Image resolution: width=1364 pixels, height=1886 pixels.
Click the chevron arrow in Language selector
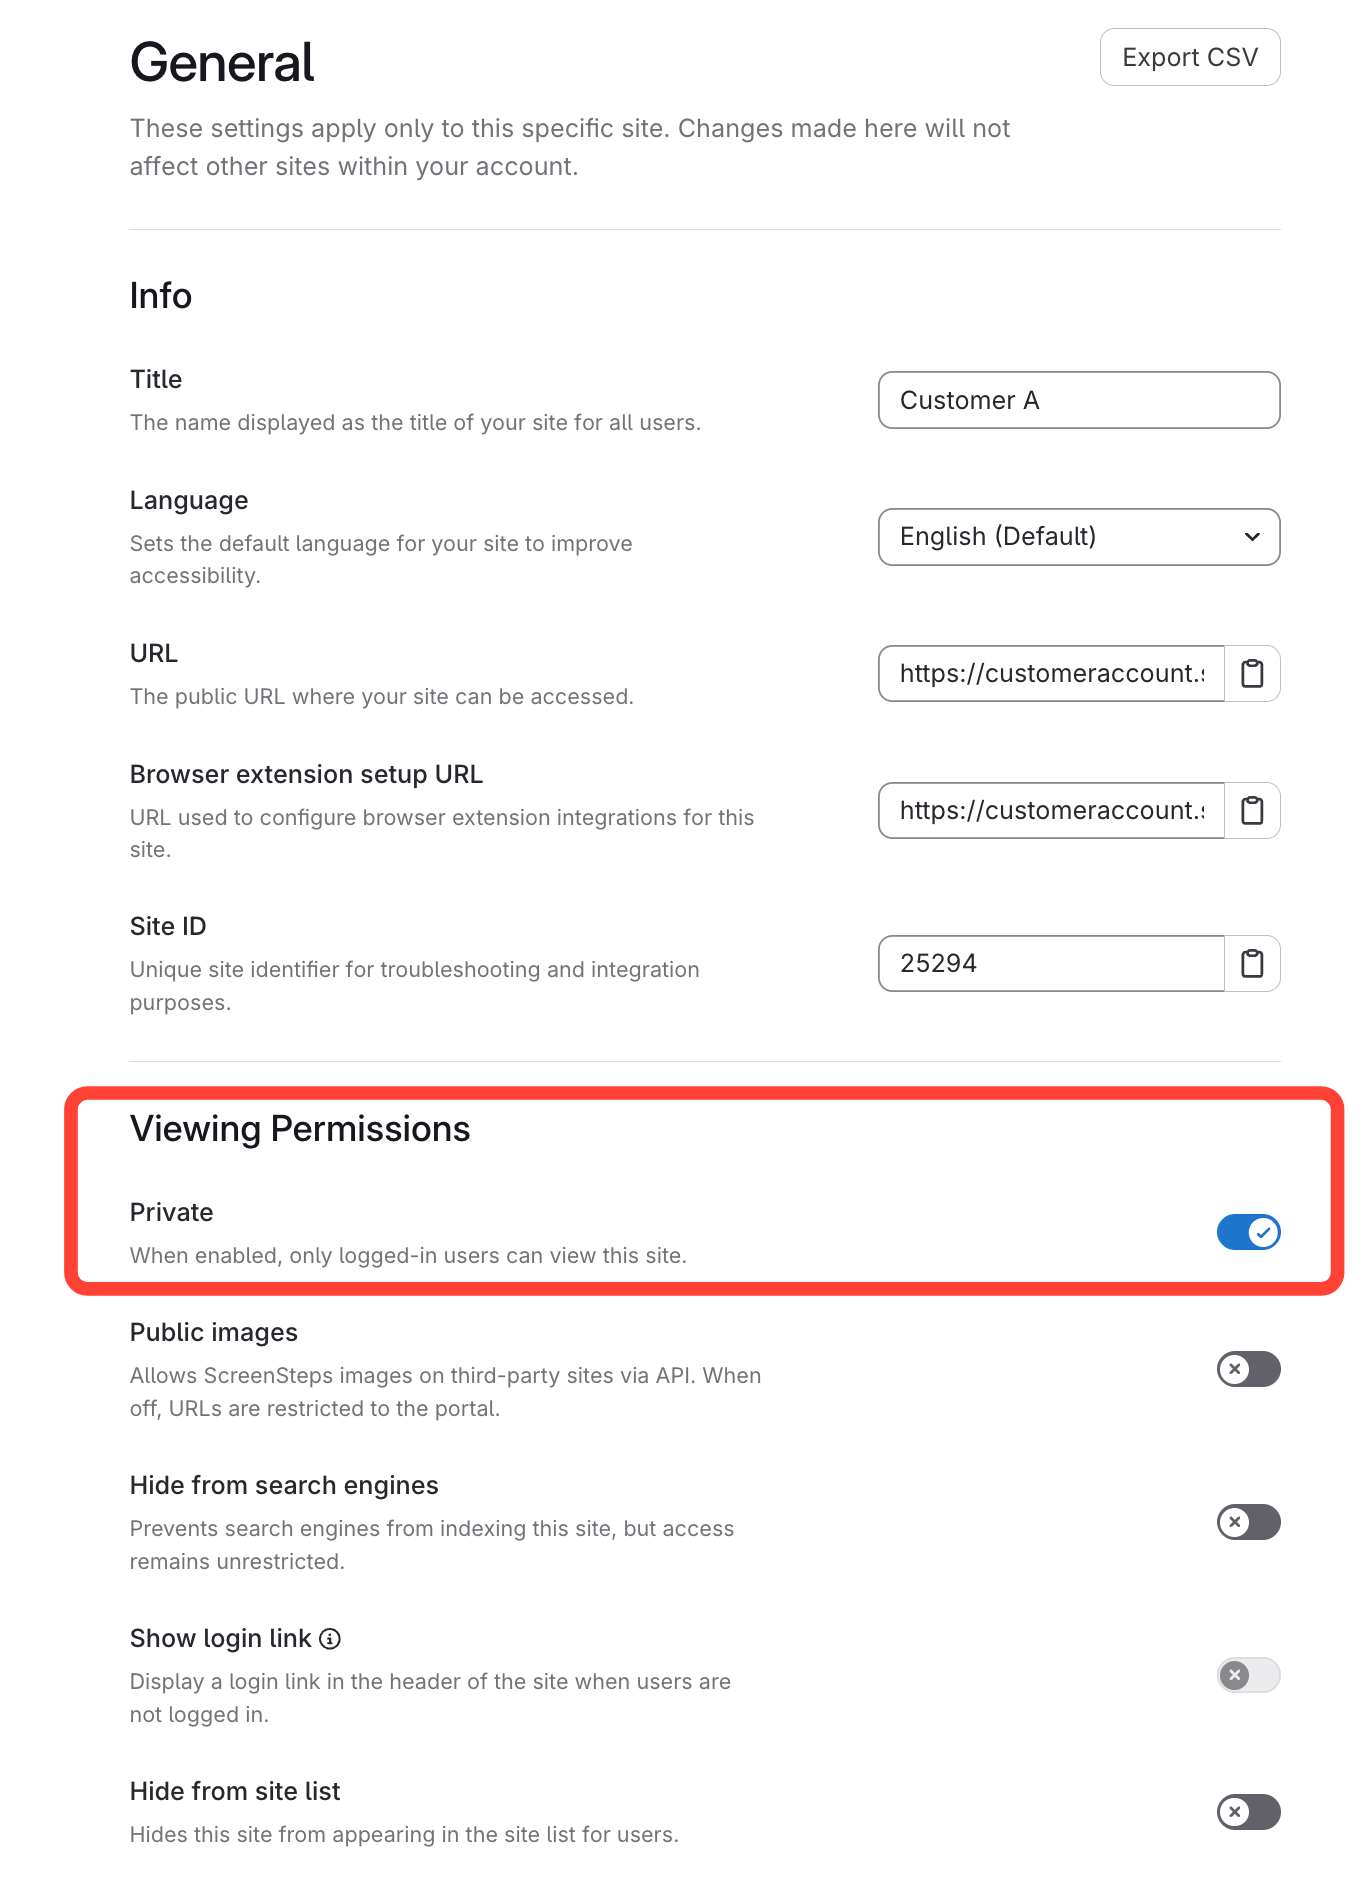[x=1252, y=537]
